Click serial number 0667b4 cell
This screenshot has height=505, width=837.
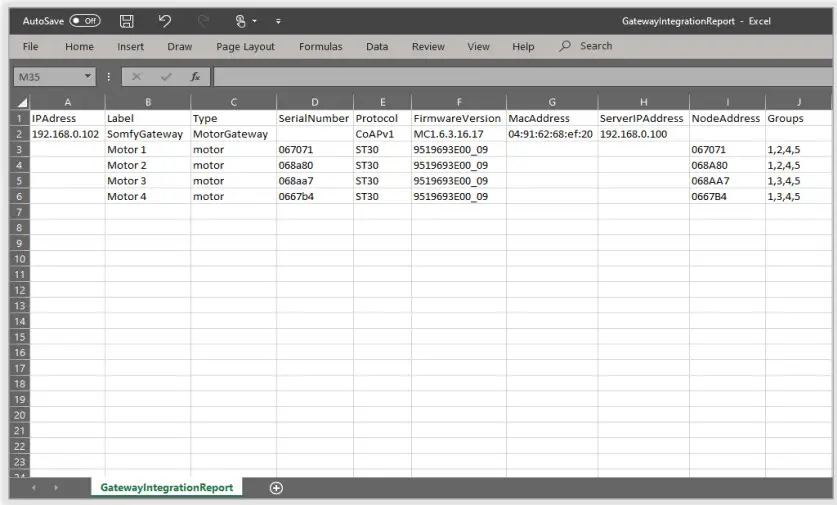[314, 196]
